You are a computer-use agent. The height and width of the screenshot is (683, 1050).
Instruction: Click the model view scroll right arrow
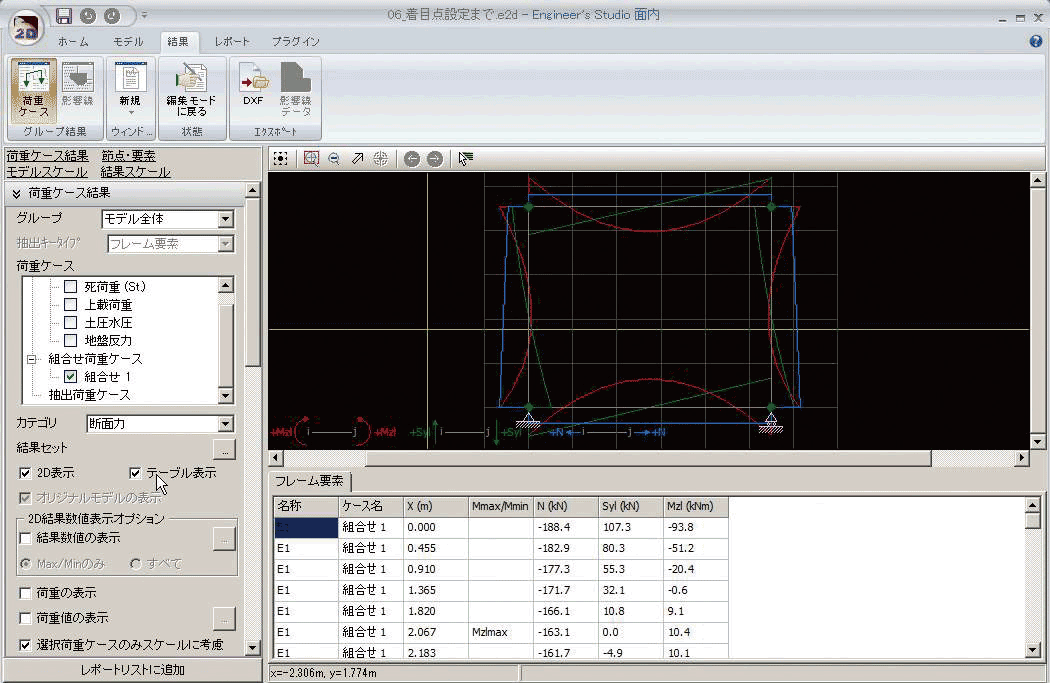tap(1021, 458)
